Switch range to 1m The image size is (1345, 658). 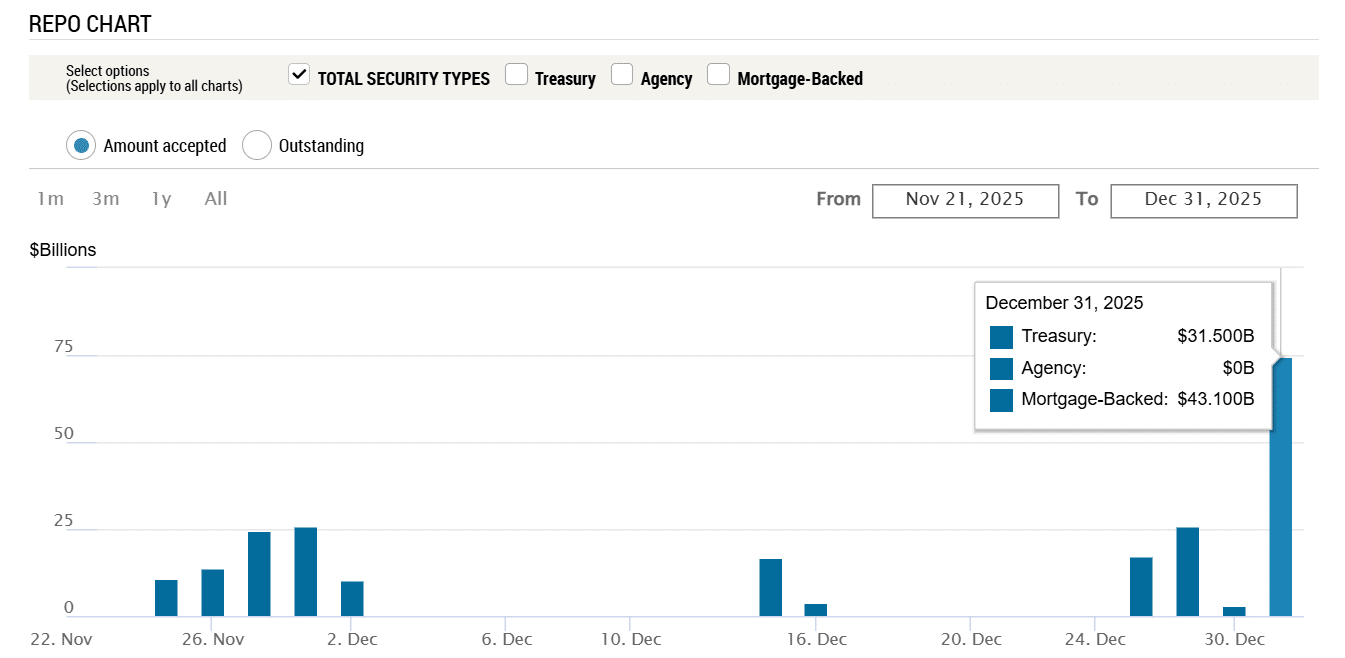point(50,199)
